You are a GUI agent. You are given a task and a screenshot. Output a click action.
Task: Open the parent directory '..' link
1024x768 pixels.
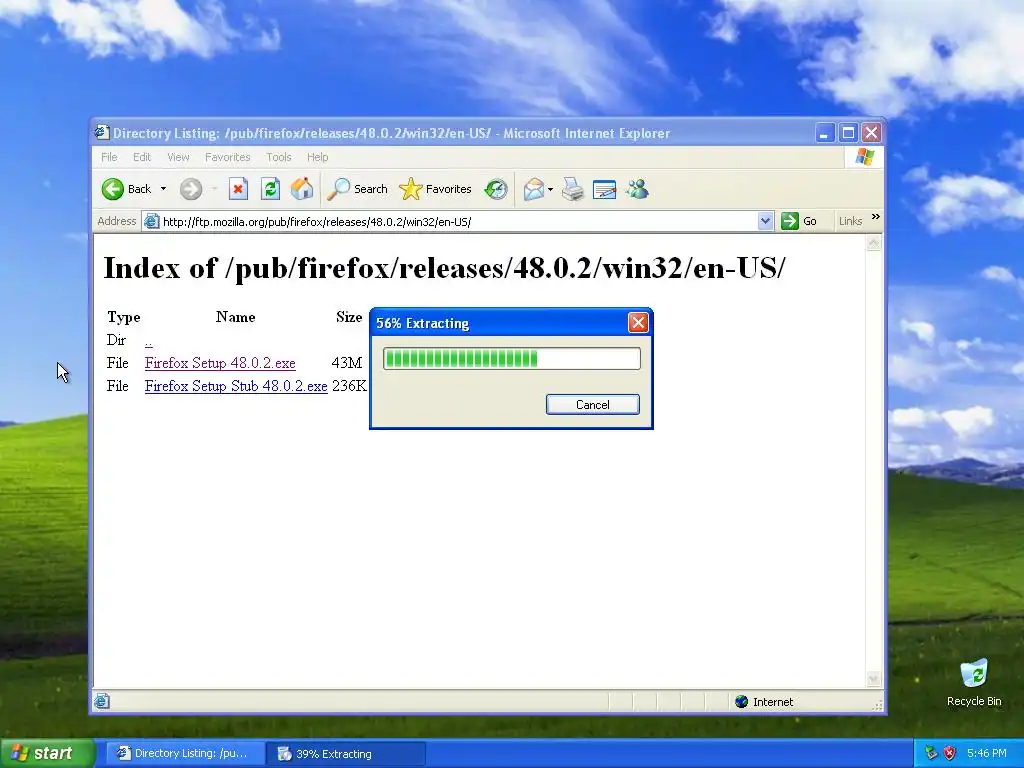149,341
